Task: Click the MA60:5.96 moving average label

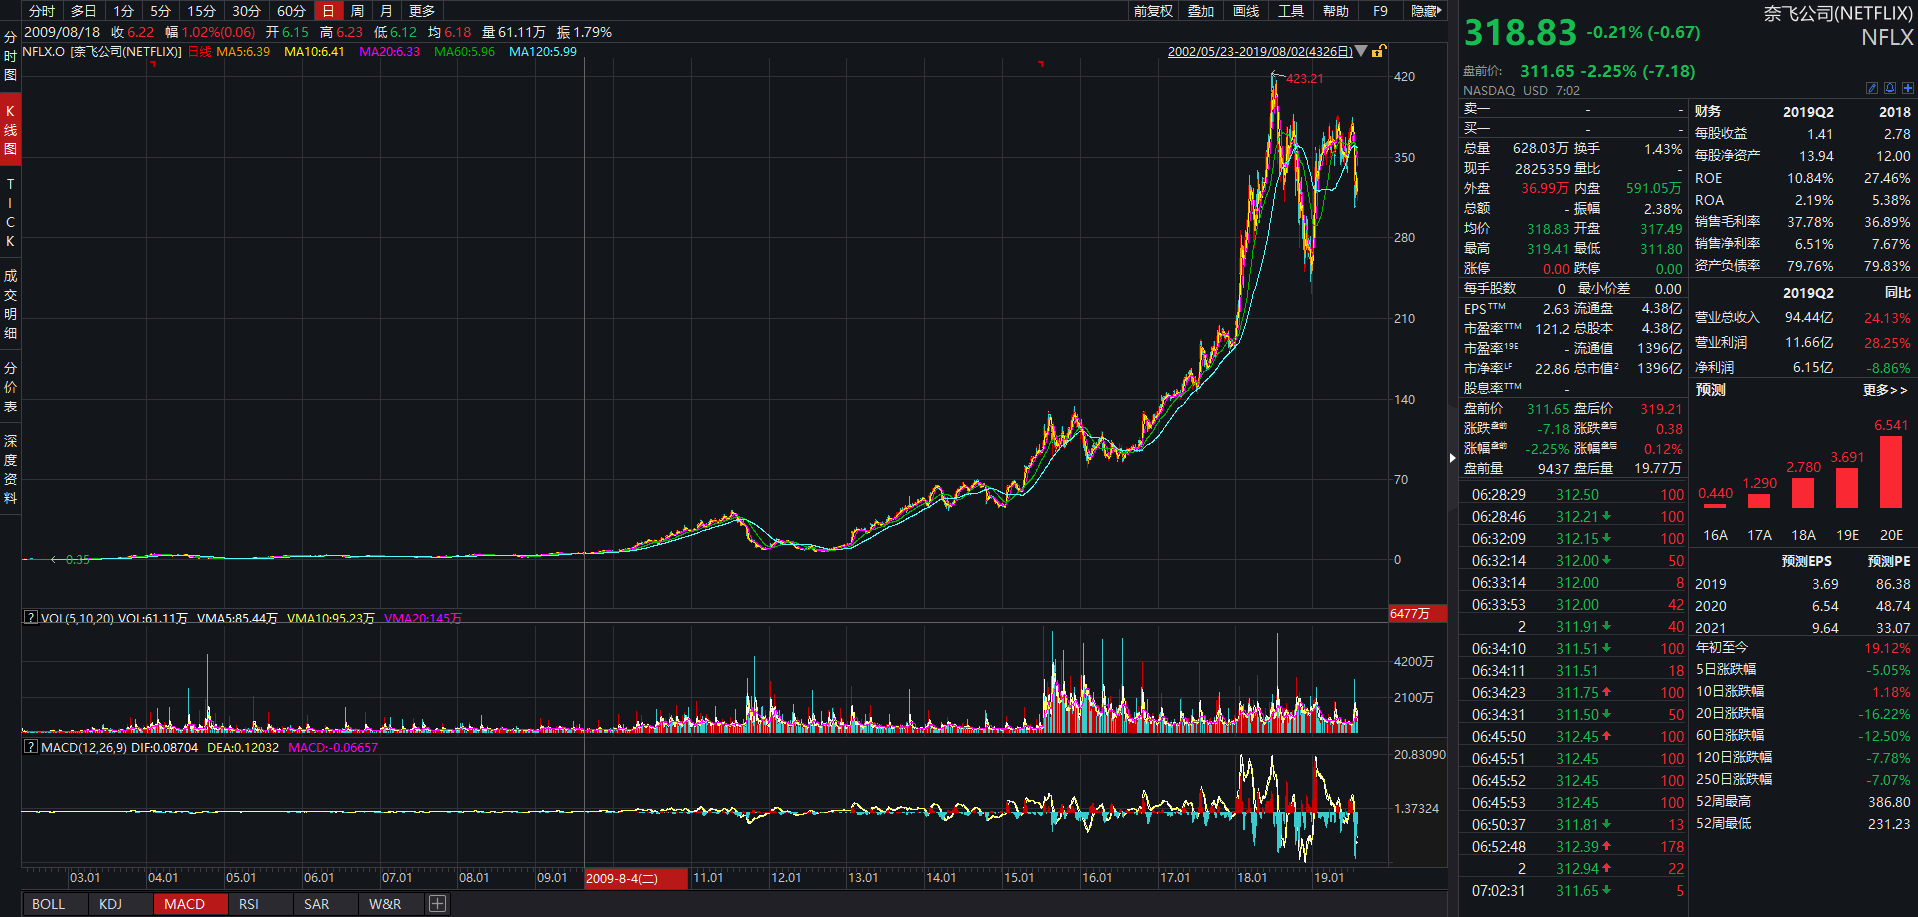Action: [464, 51]
